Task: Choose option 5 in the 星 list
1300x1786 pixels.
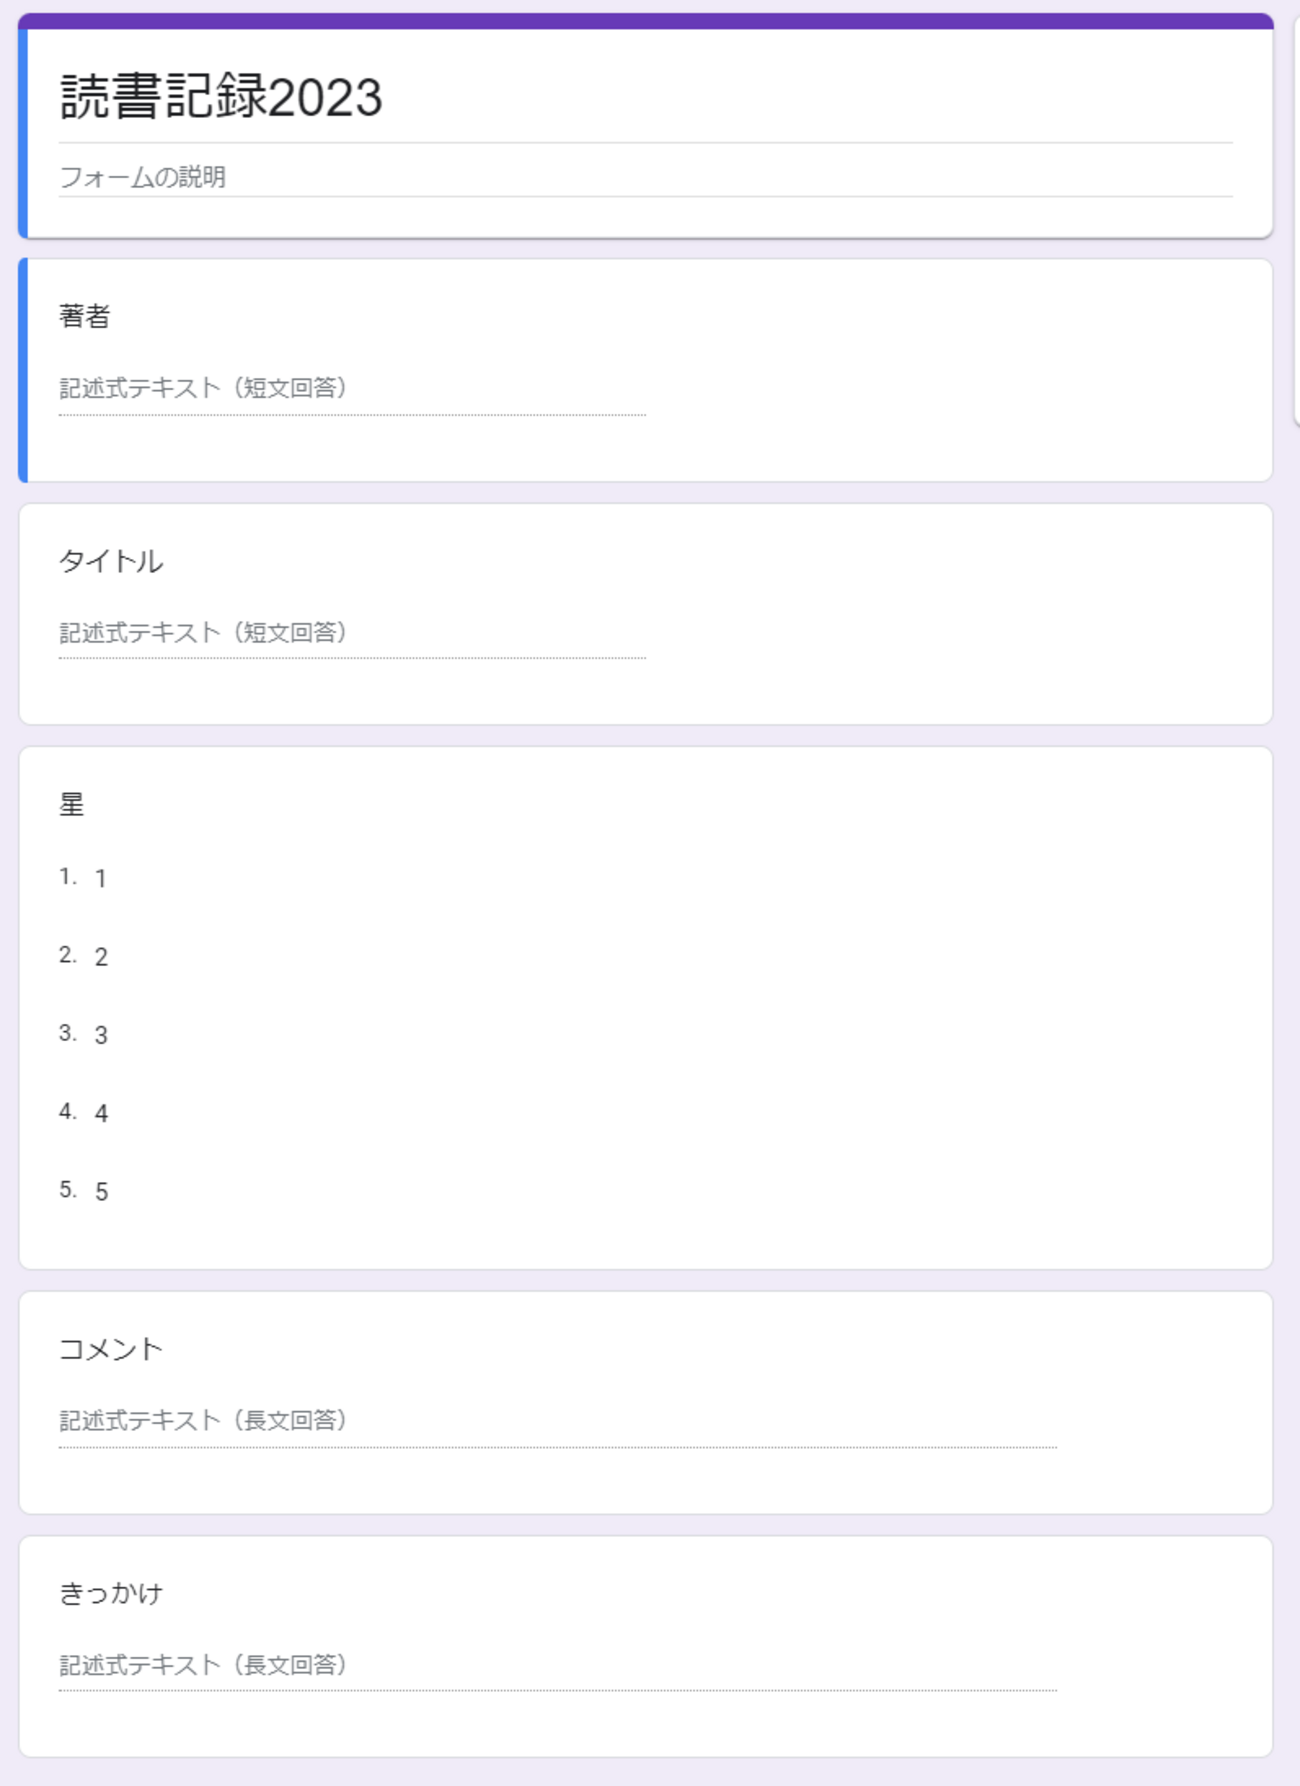Action: [x=101, y=1191]
